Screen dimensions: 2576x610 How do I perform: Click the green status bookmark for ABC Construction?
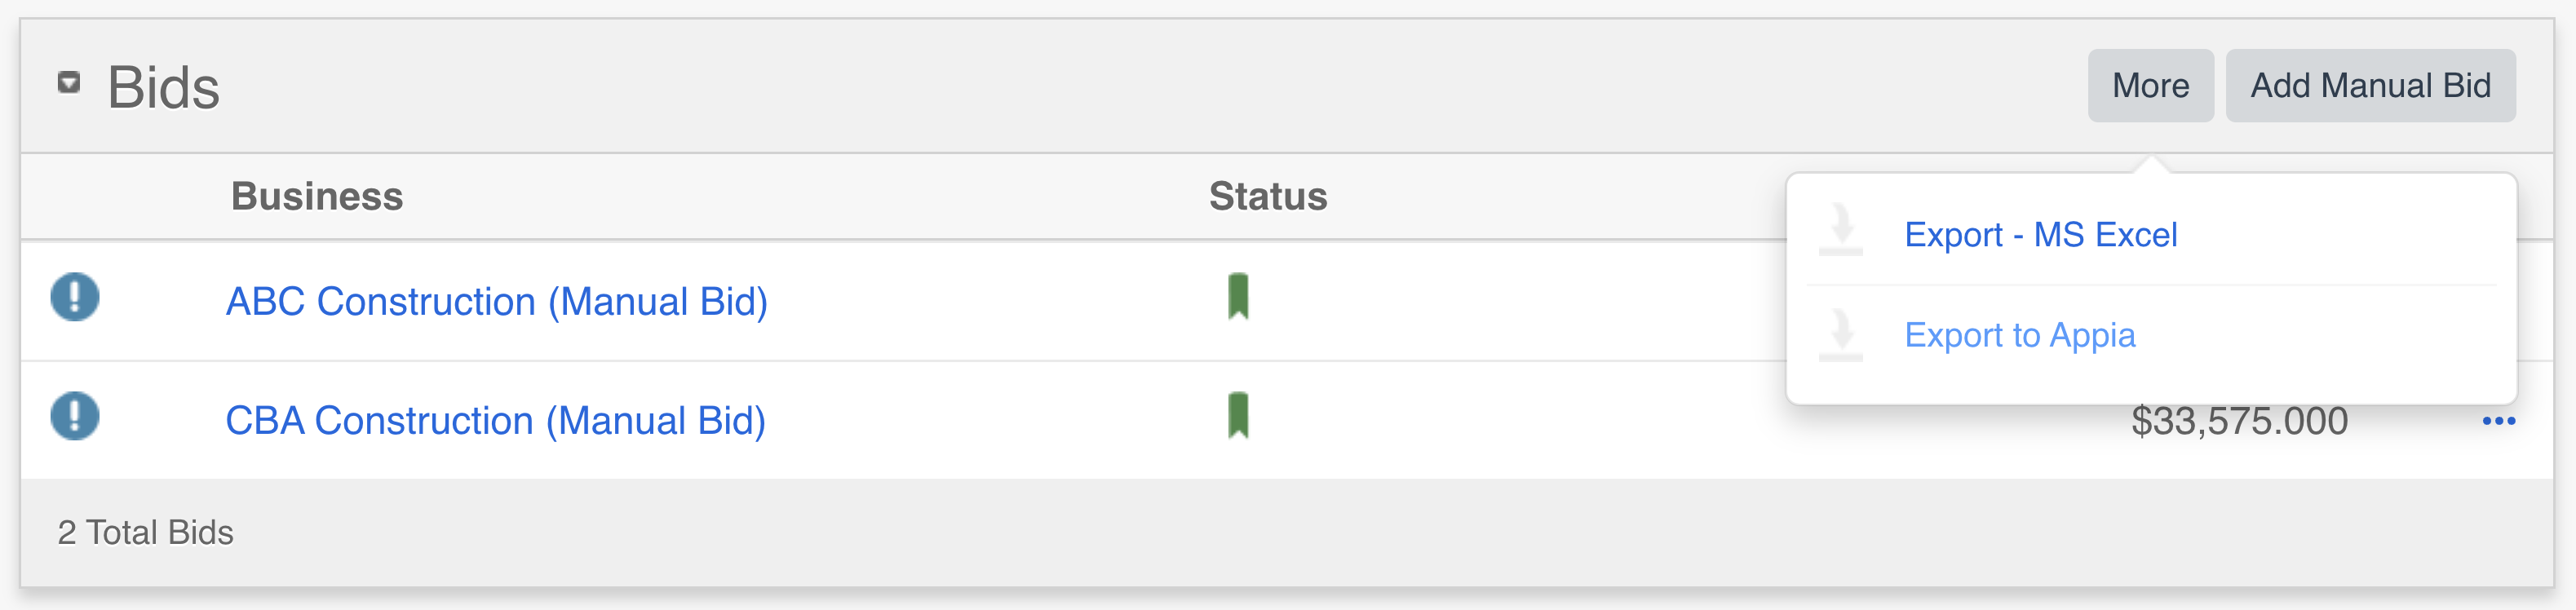click(1238, 297)
